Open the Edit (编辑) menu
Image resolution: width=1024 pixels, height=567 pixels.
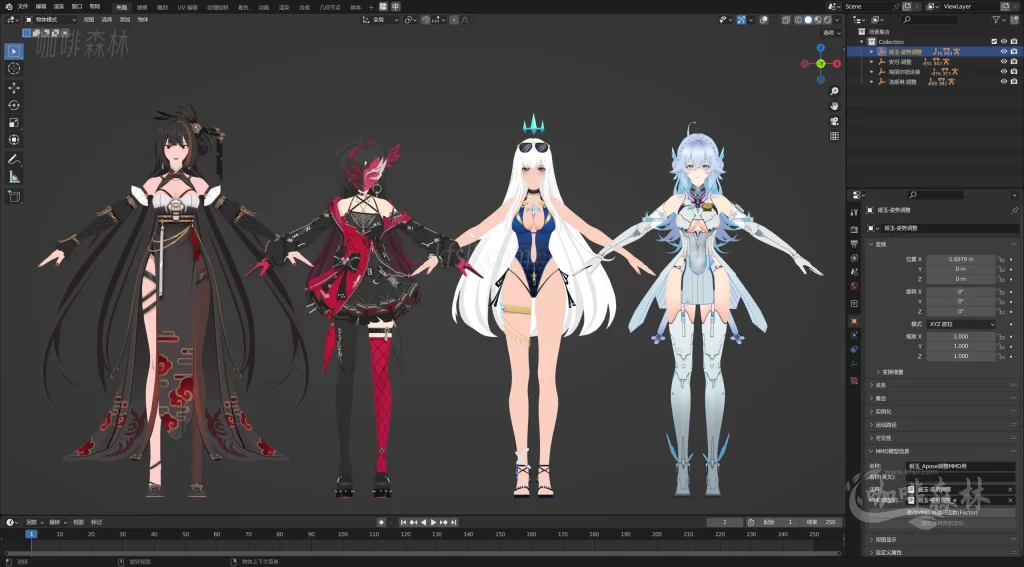coord(41,7)
